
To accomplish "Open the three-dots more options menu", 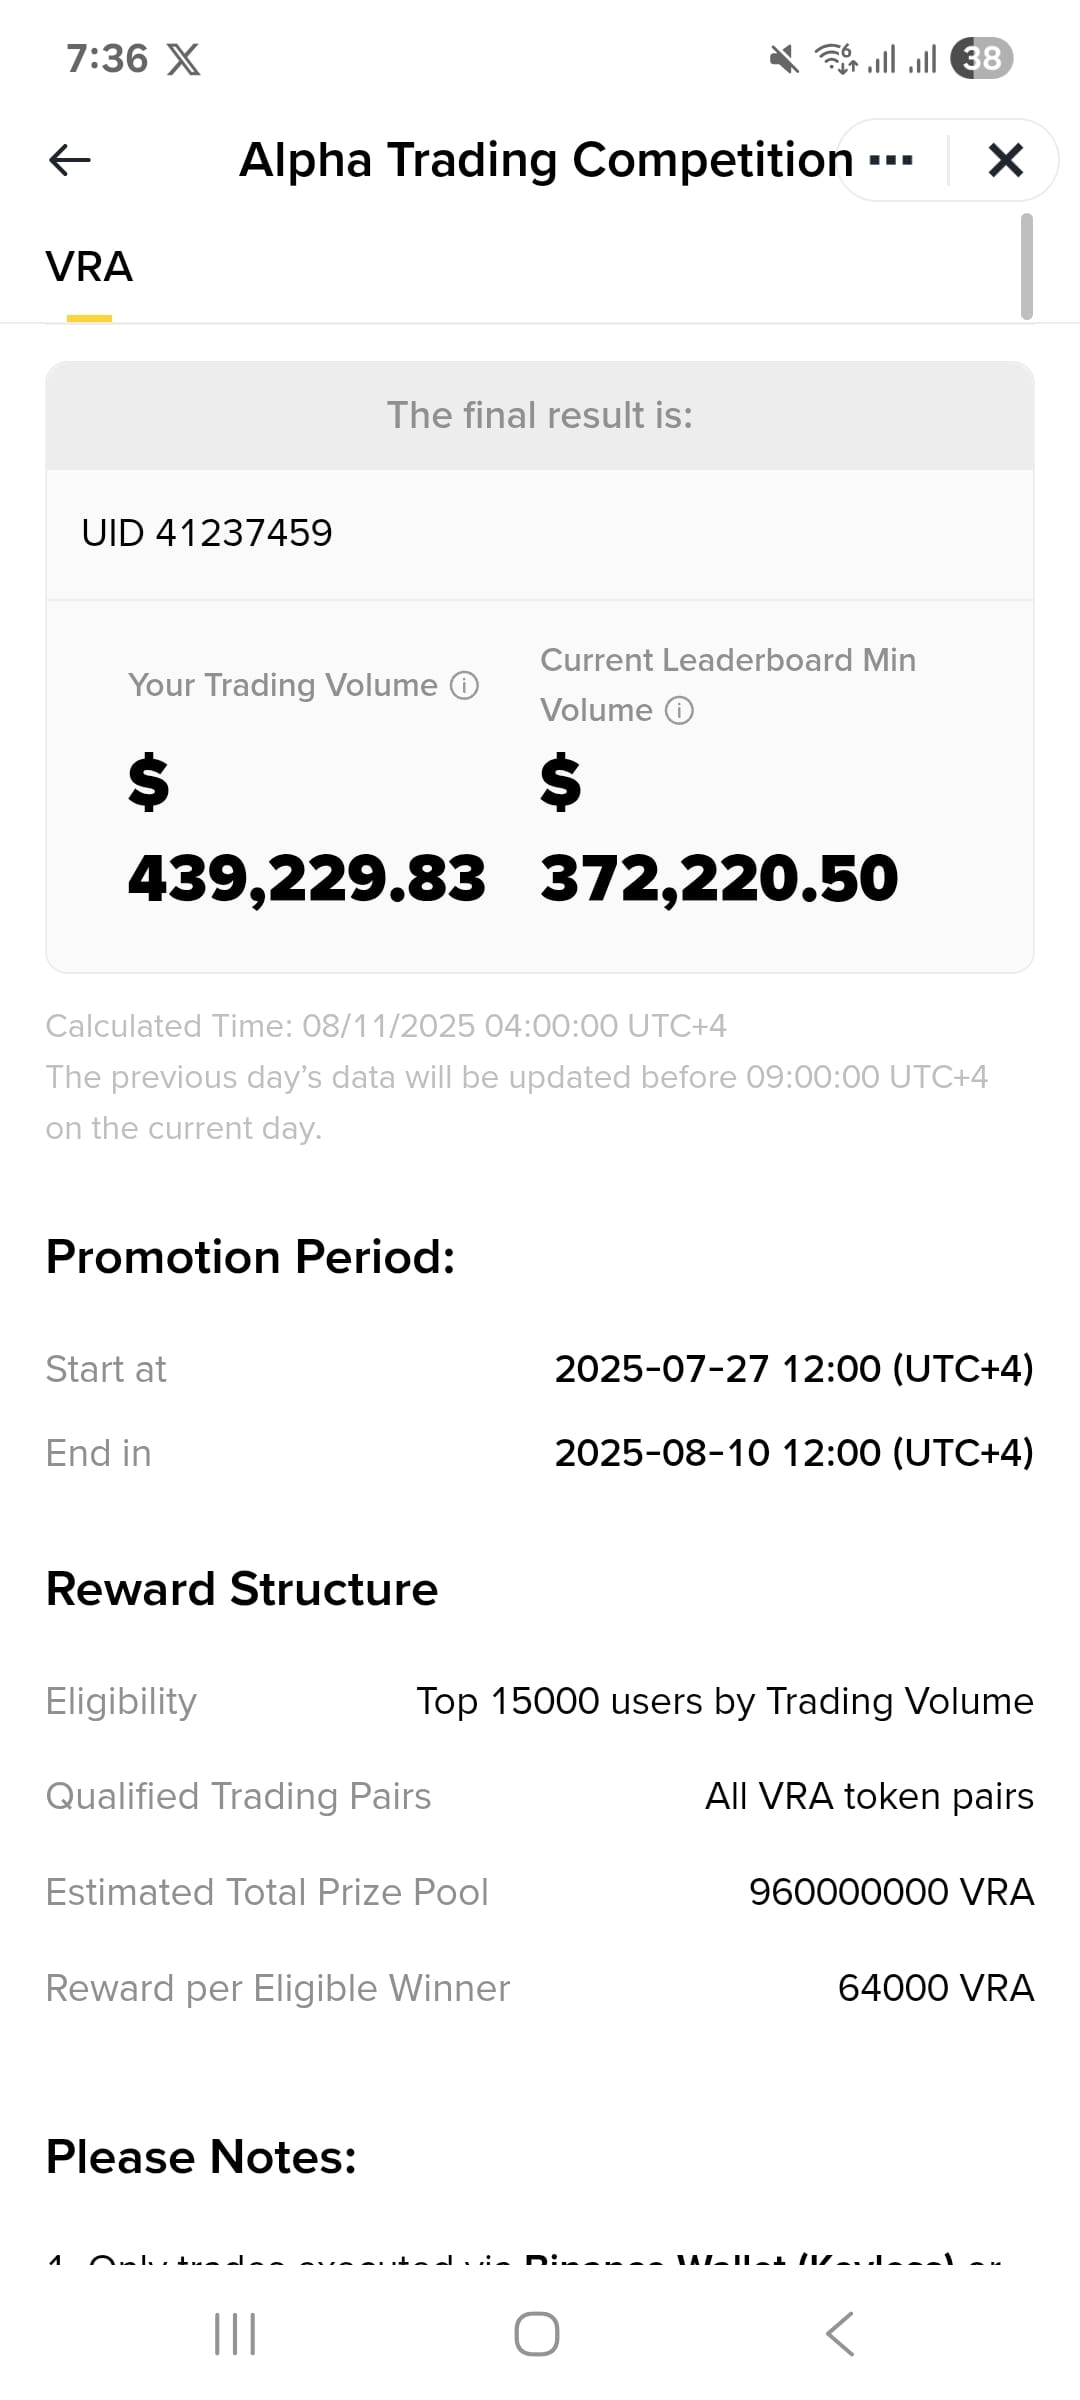I will [891, 160].
